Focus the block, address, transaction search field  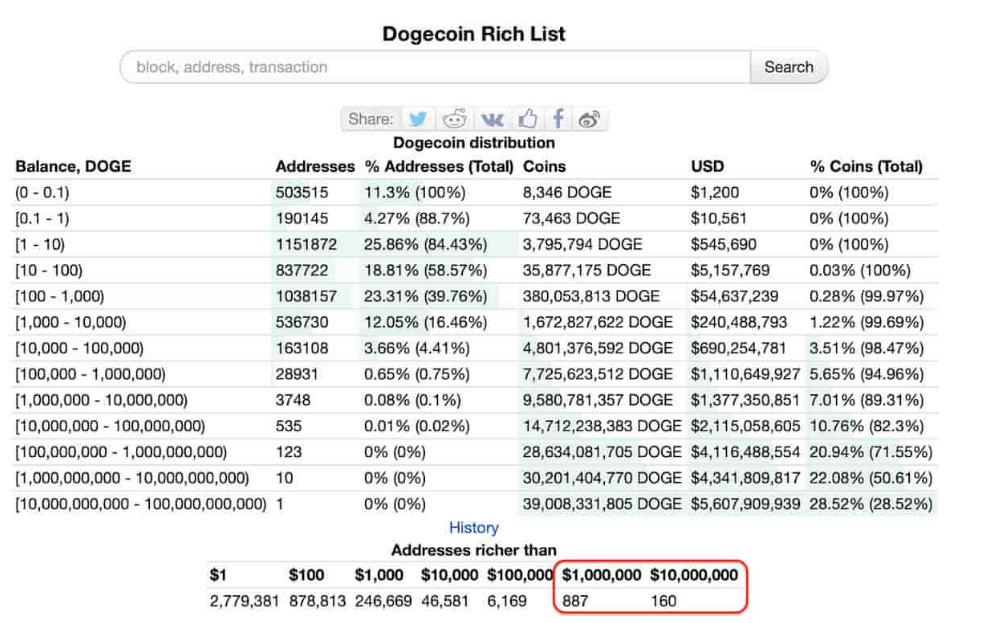(x=436, y=67)
